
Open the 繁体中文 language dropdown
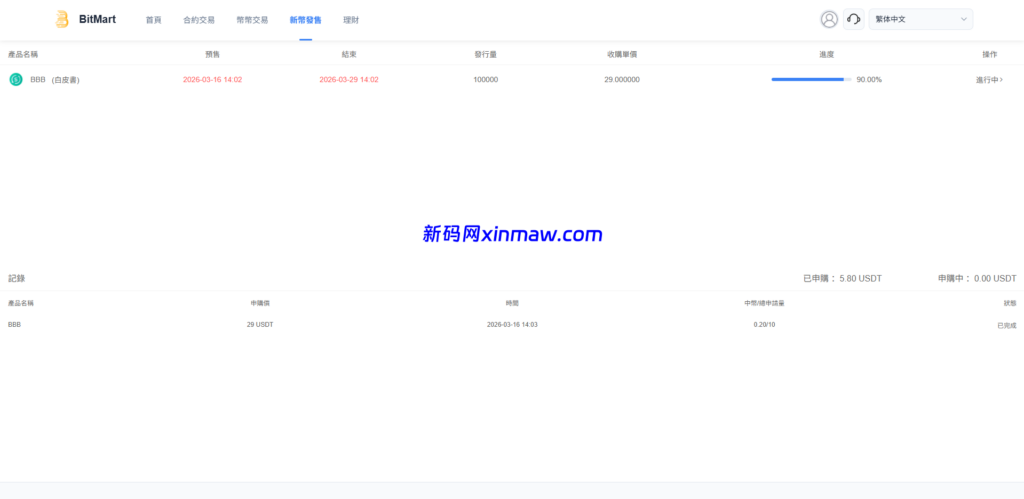[921, 20]
